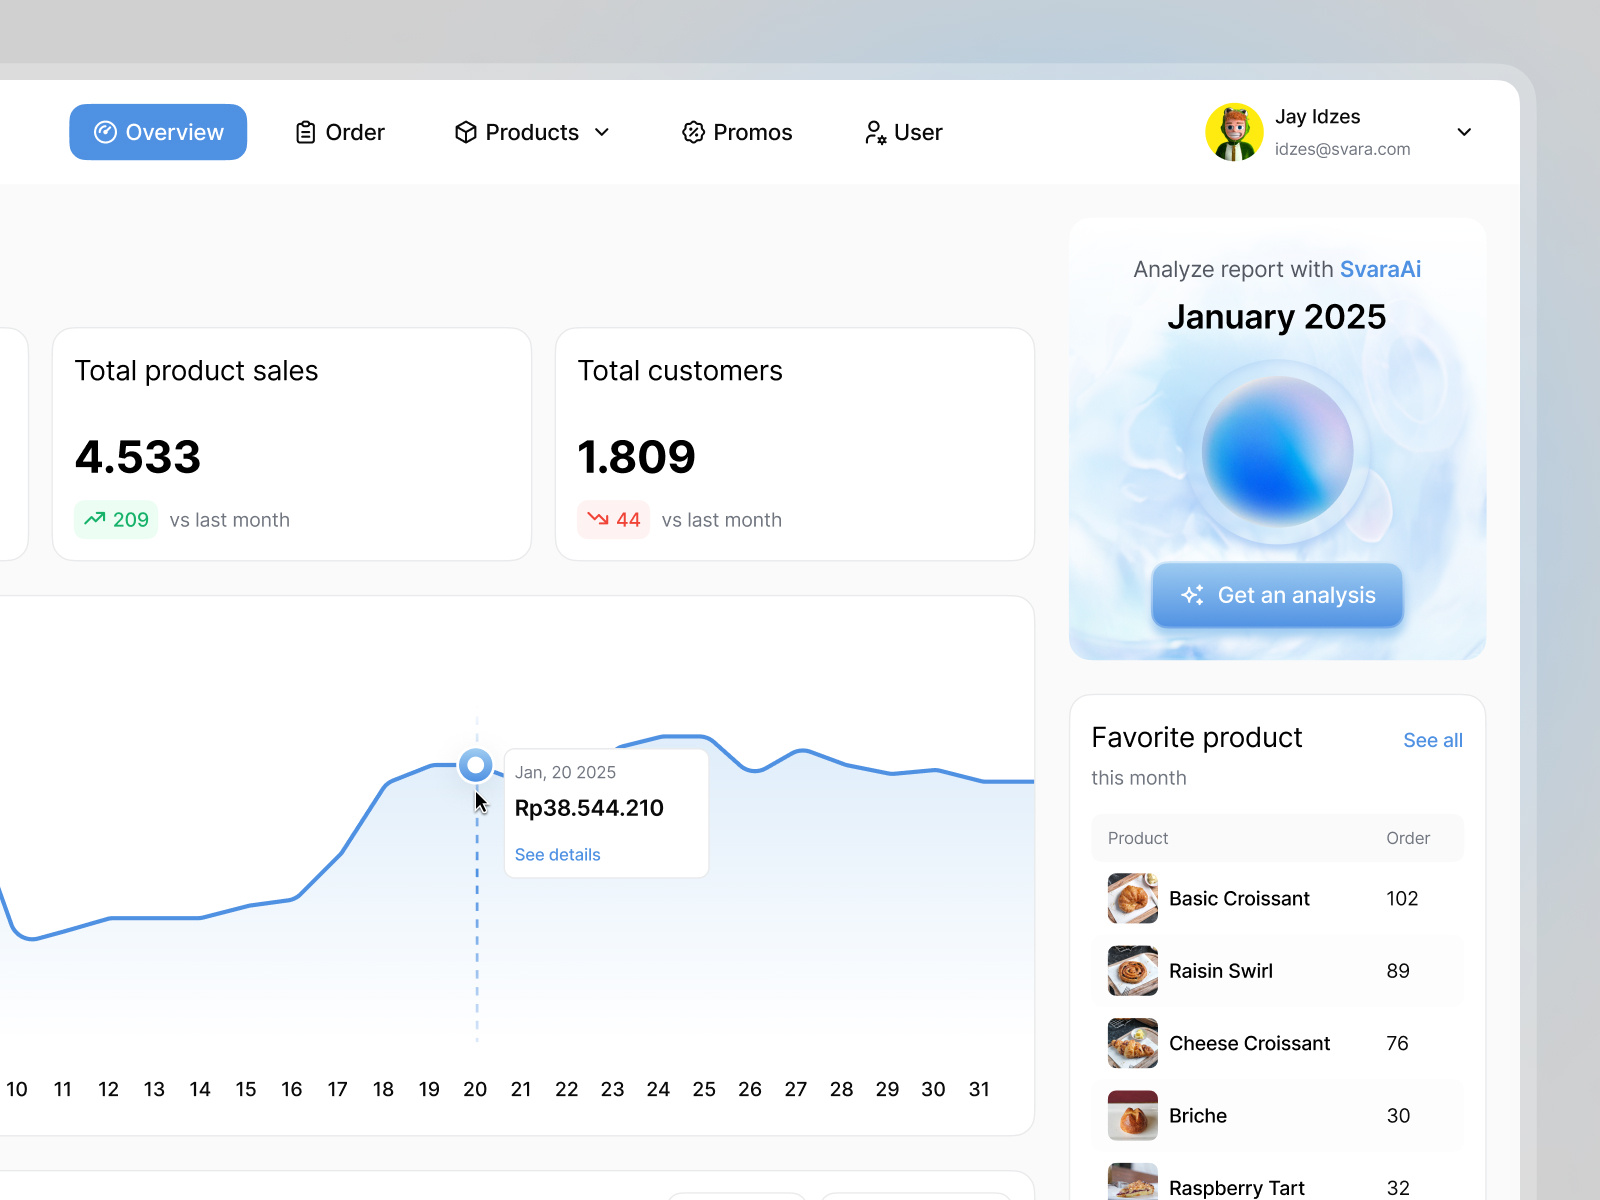Click the Promos discount badge icon
The image size is (1600, 1200).
[x=692, y=131]
